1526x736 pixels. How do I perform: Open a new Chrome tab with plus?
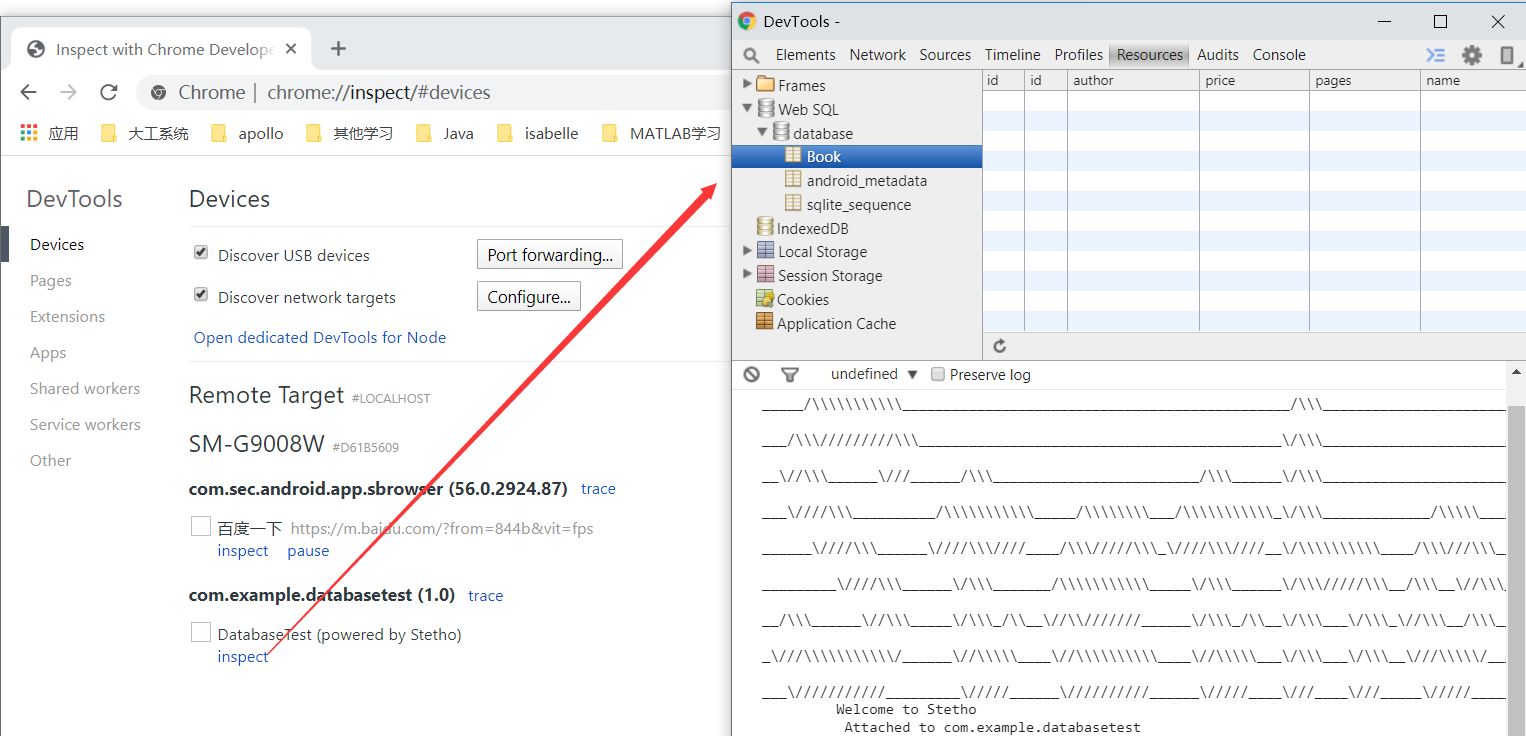click(x=338, y=48)
